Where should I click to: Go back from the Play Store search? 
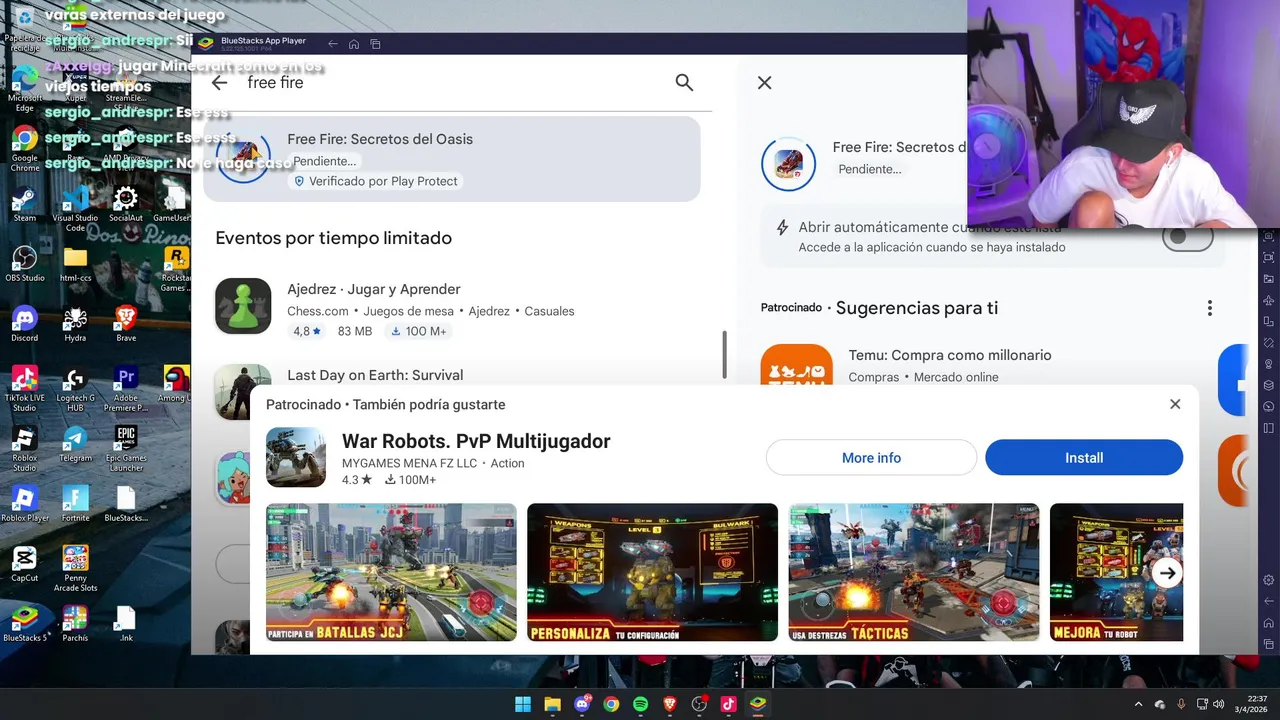[x=219, y=83]
